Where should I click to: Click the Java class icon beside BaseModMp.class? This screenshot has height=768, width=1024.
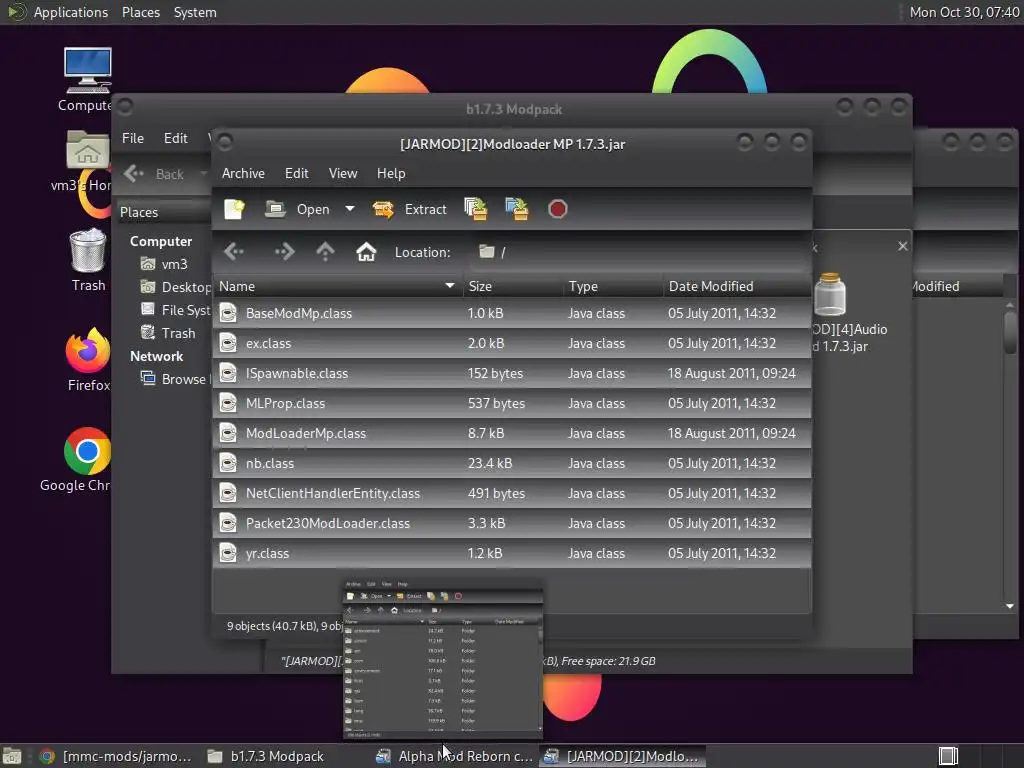click(x=228, y=313)
